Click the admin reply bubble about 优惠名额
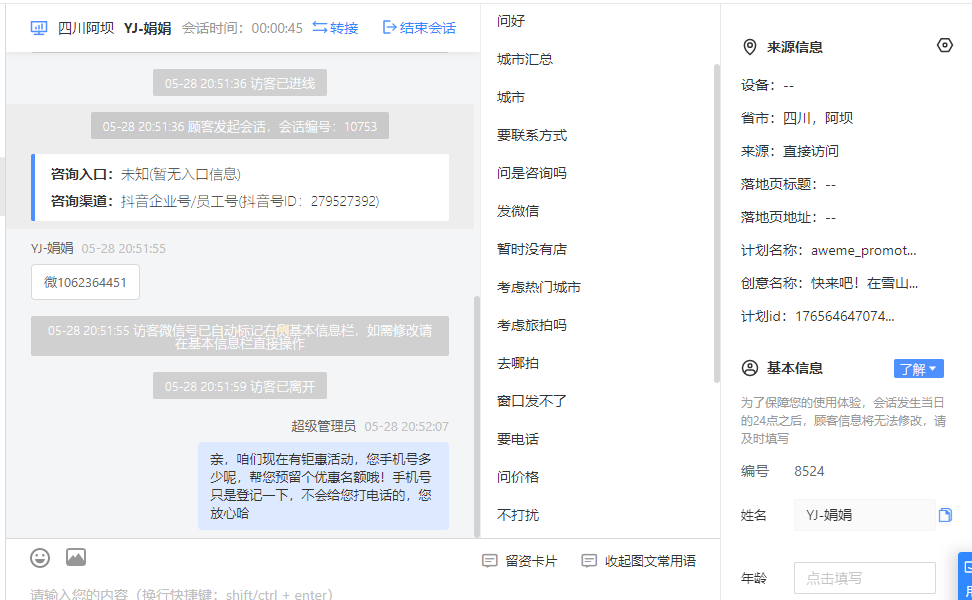Viewport: 972px width, 600px height. click(324, 486)
